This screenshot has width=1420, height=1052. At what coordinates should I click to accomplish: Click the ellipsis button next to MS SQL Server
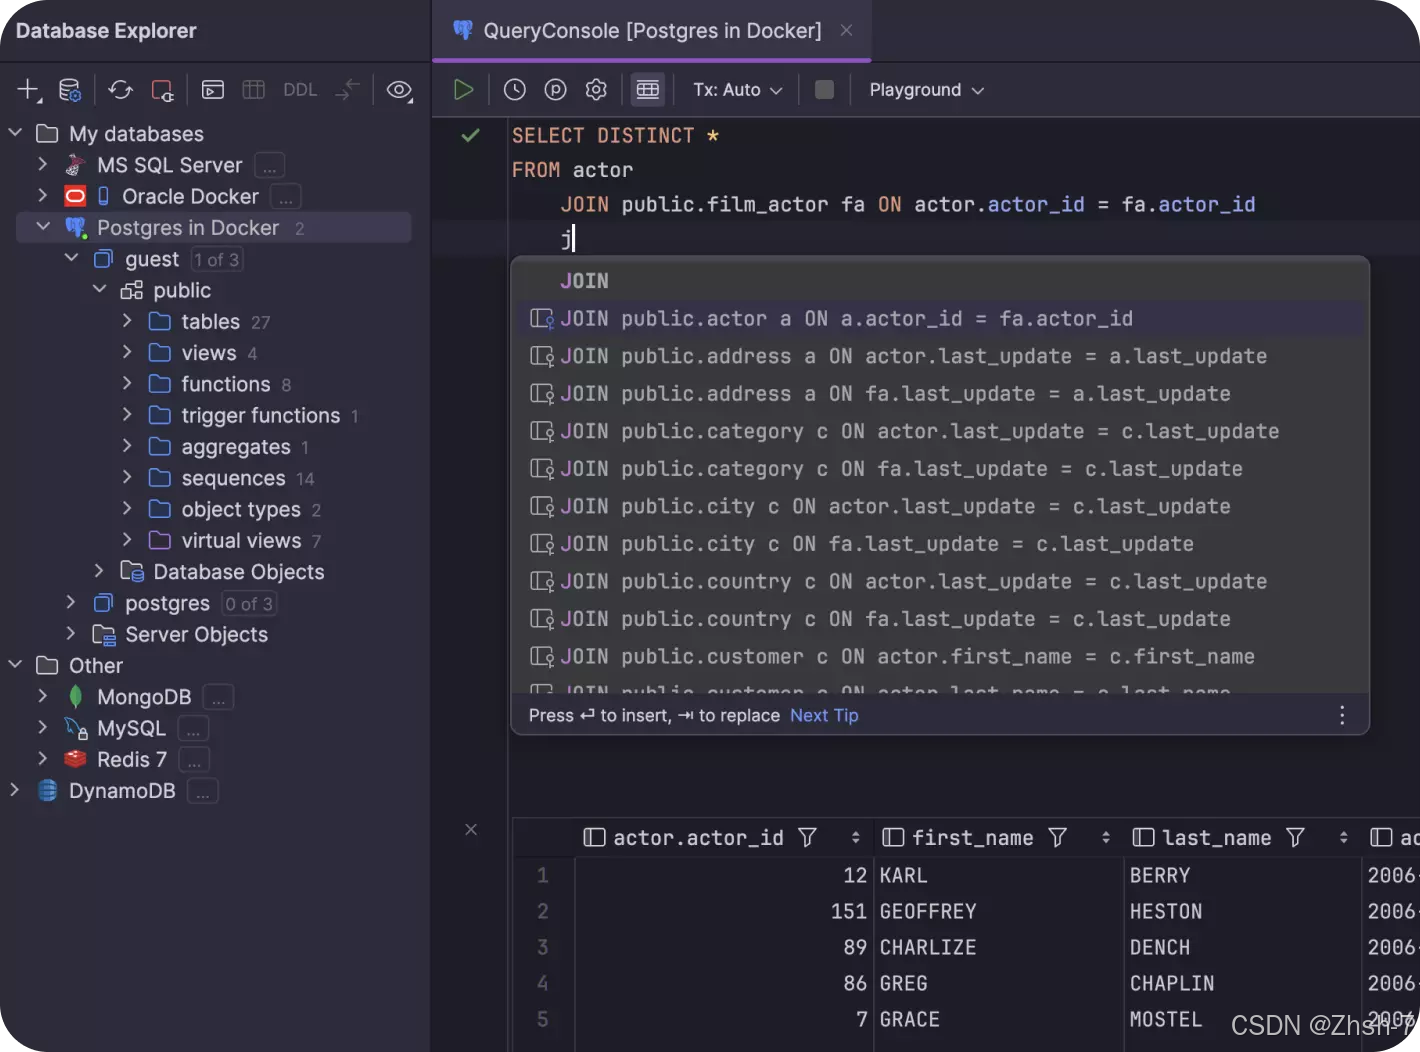(x=269, y=165)
